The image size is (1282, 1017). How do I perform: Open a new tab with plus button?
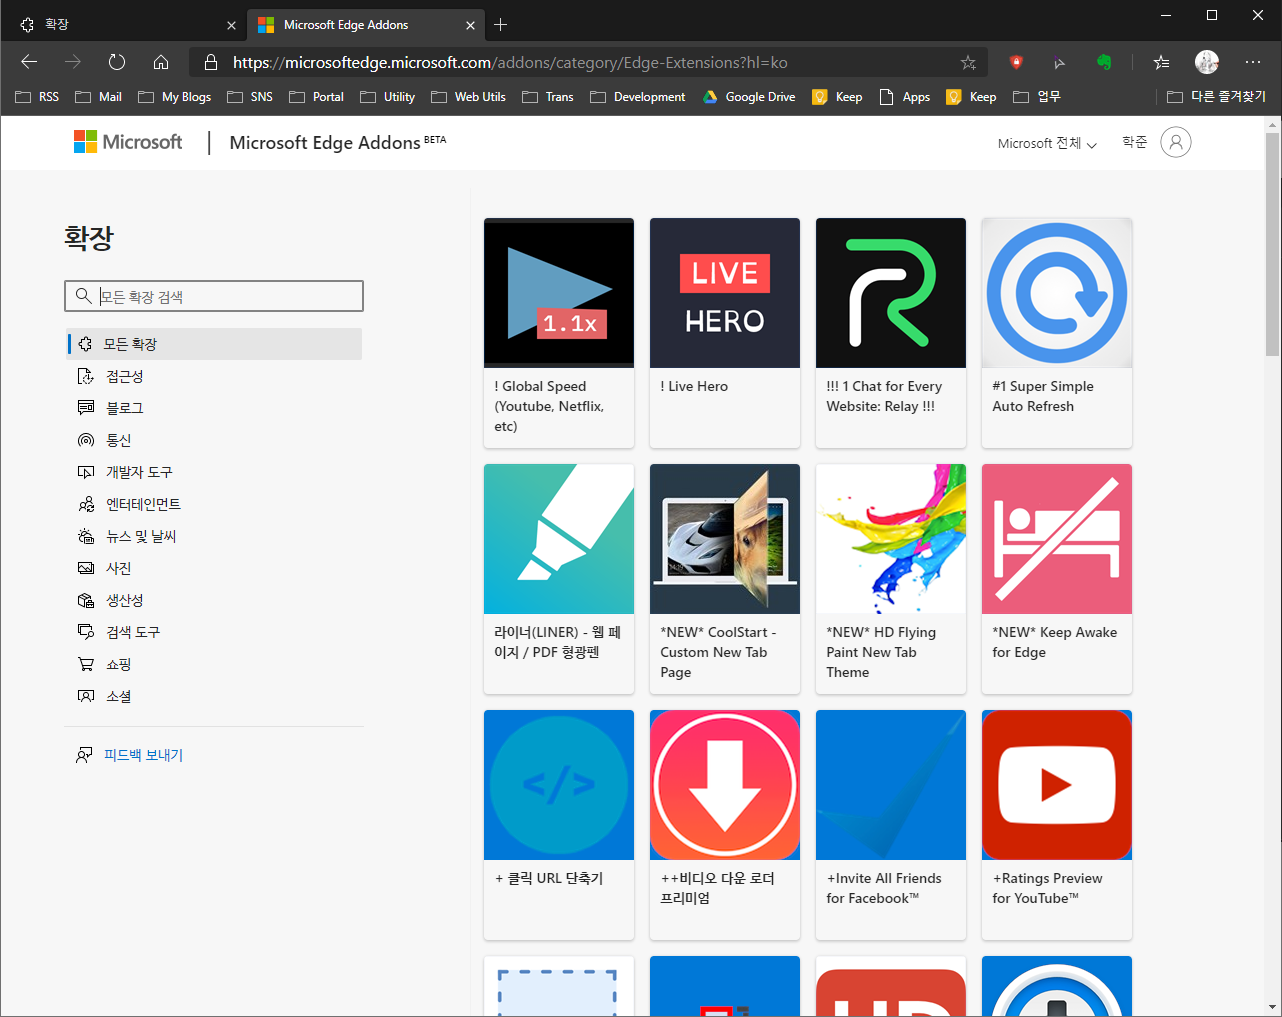[x=501, y=24]
